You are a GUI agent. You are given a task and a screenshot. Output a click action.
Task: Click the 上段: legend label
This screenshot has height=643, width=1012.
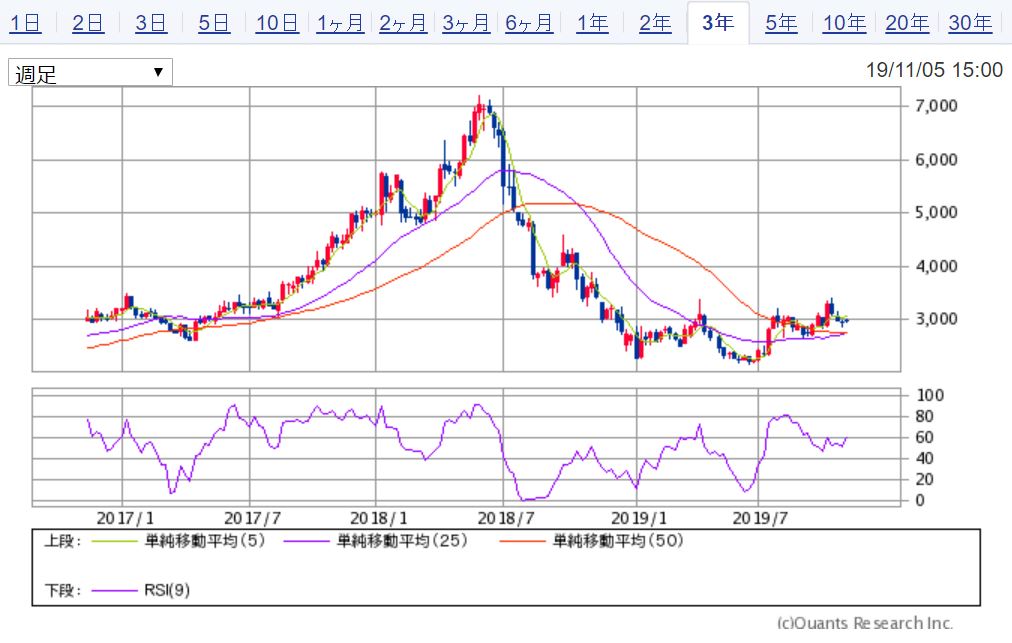(63, 541)
